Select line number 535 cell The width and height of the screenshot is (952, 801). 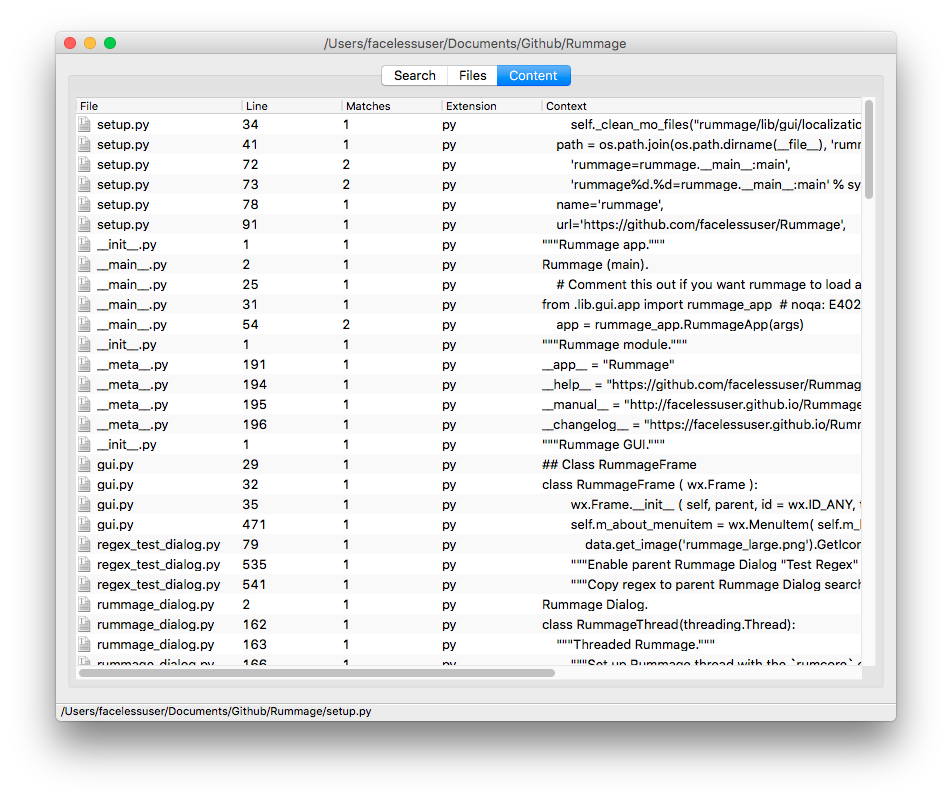pyautogui.click(x=254, y=565)
